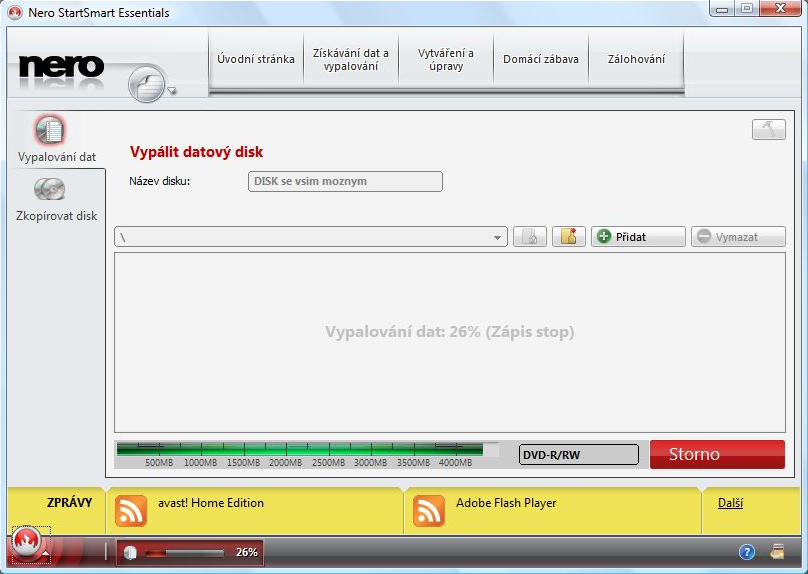Edit the Název disku text field
The width and height of the screenshot is (808, 574).
point(345,181)
